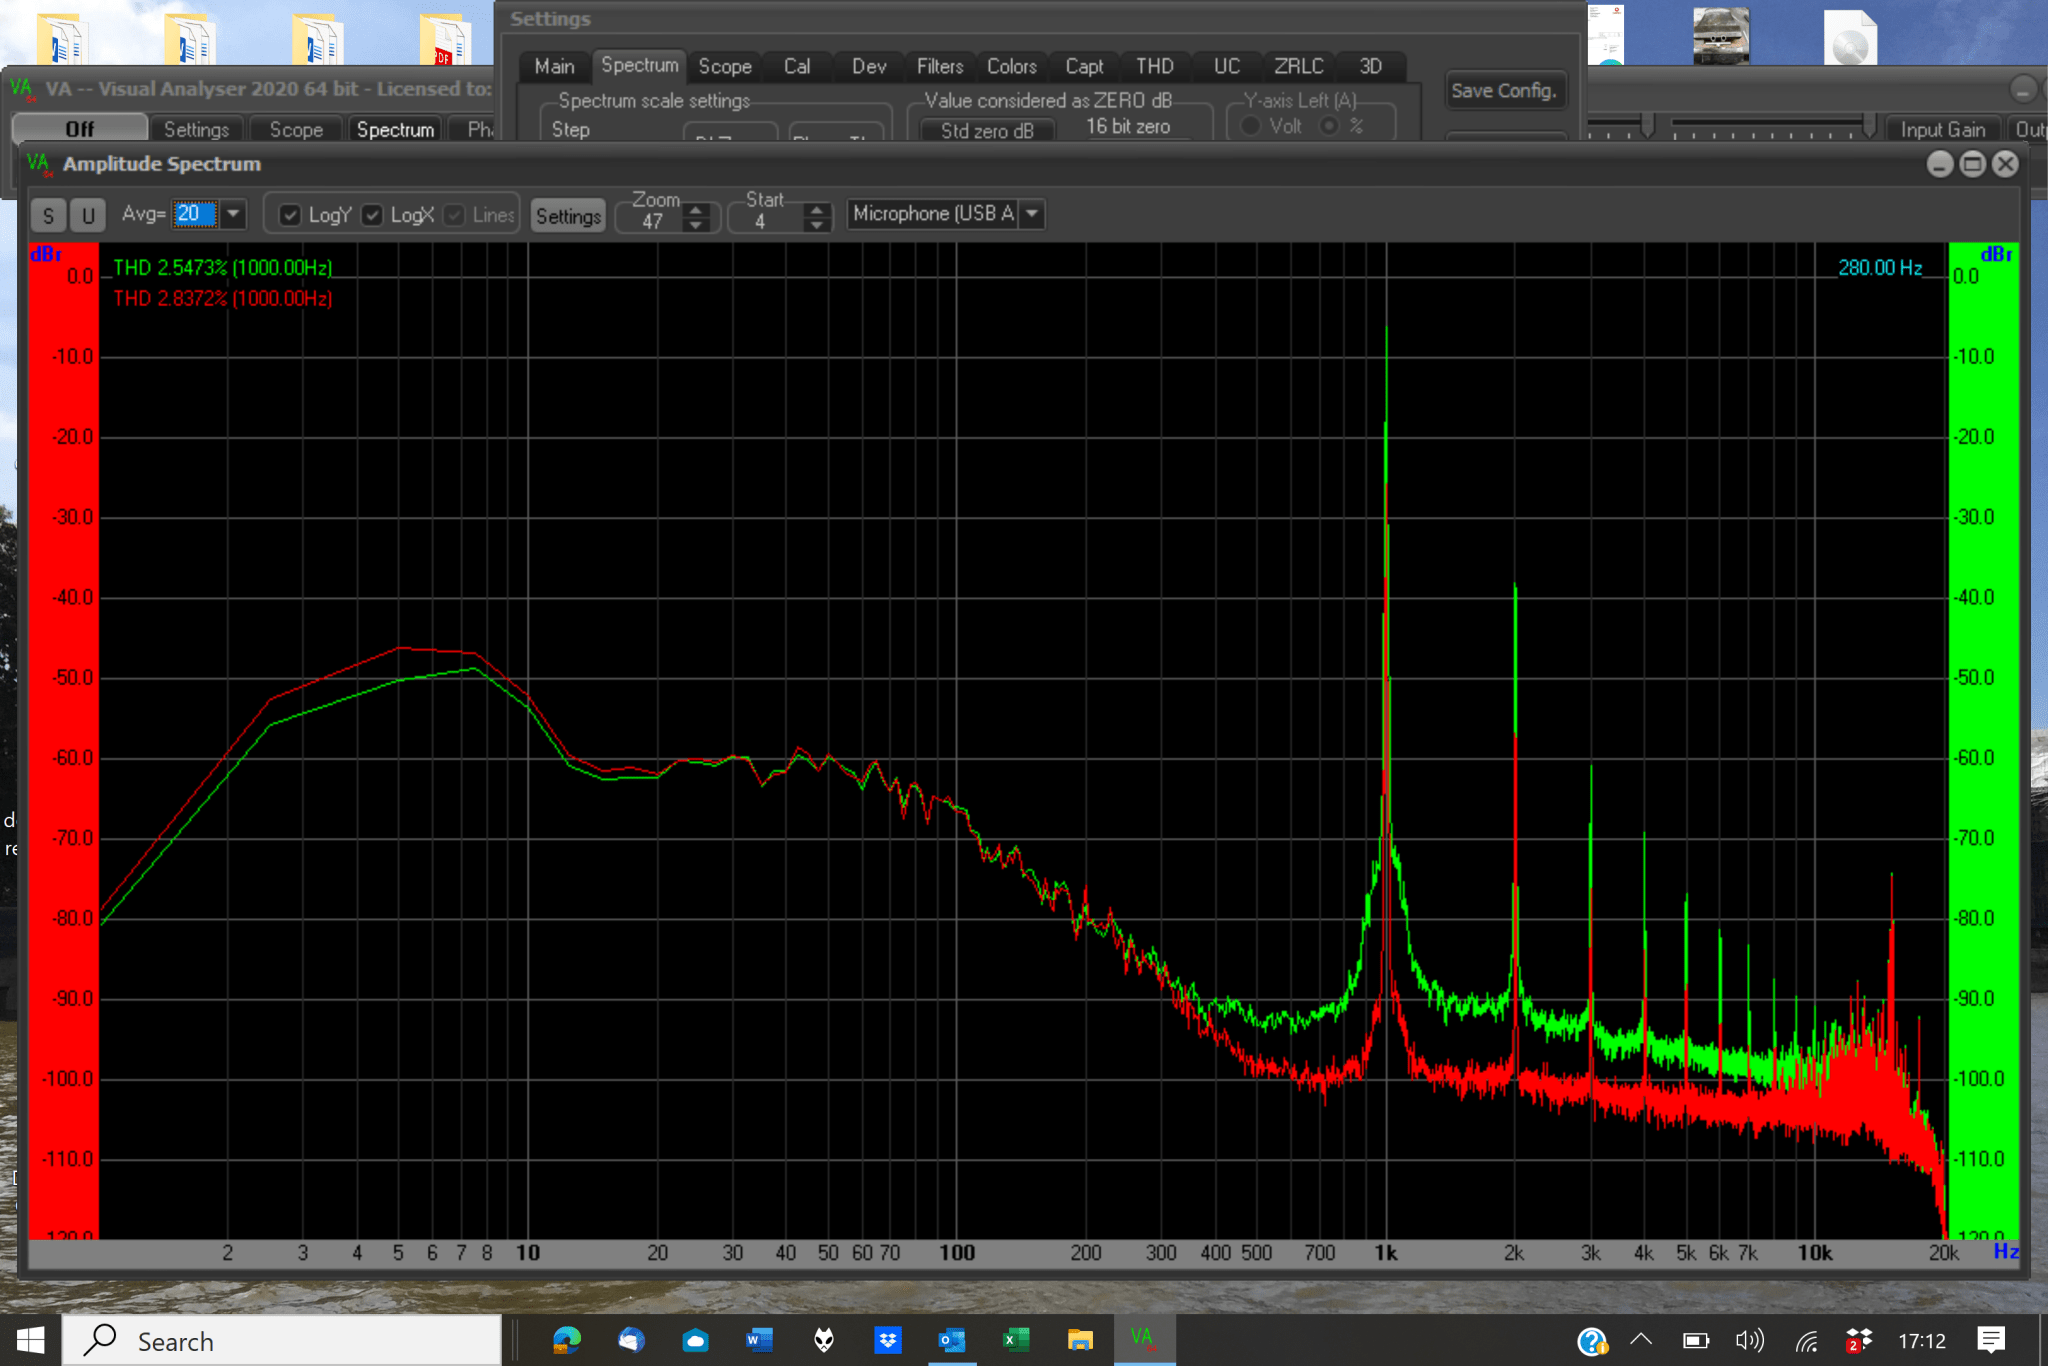Viewport: 2048px width, 1366px height.
Task: Switch to the 3D settings tab
Action: (x=1371, y=67)
